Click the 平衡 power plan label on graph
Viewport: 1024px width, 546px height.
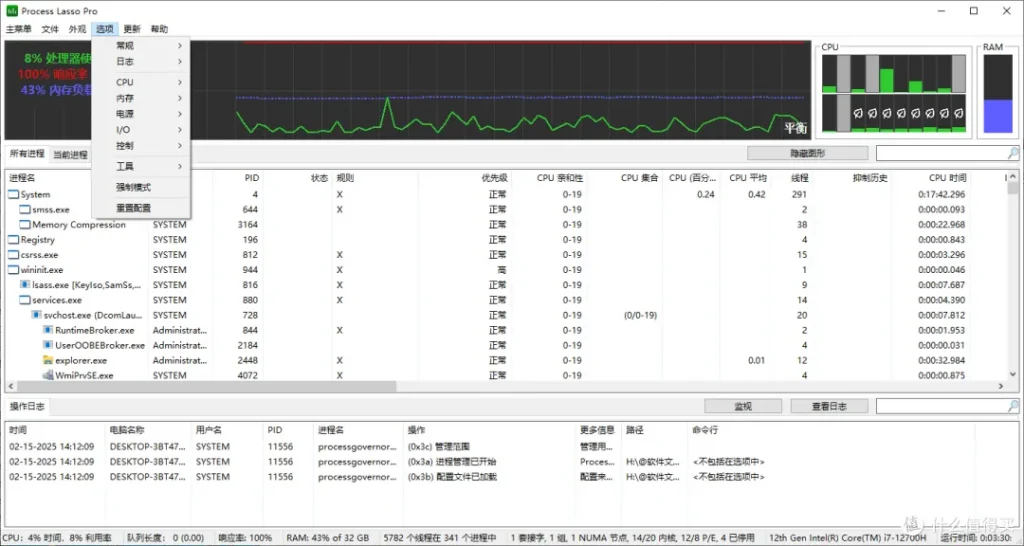(795, 127)
